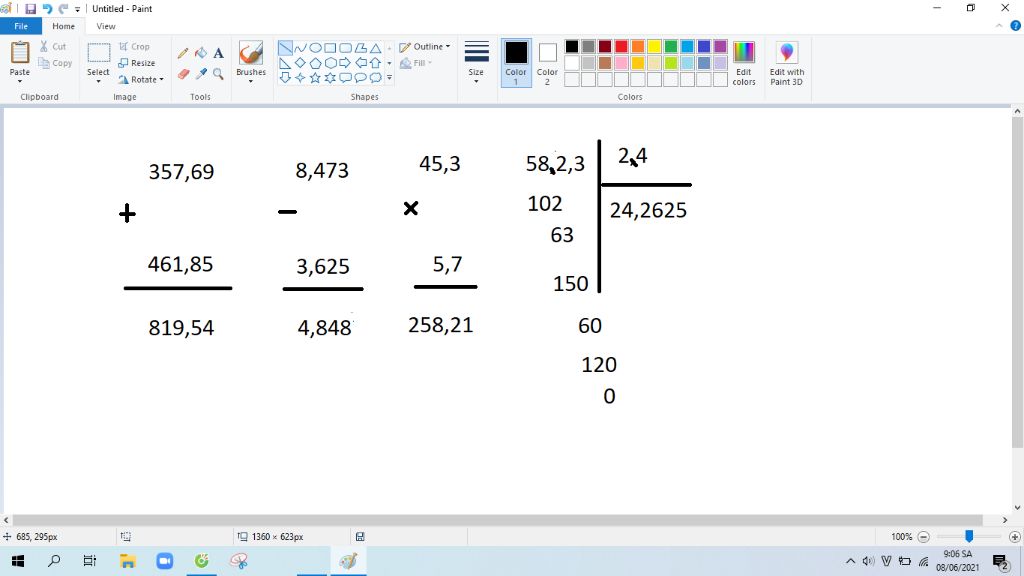This screenshot has width=1024, height=576.
Task: Open Windows Start menu
Action: coord(18,561)
